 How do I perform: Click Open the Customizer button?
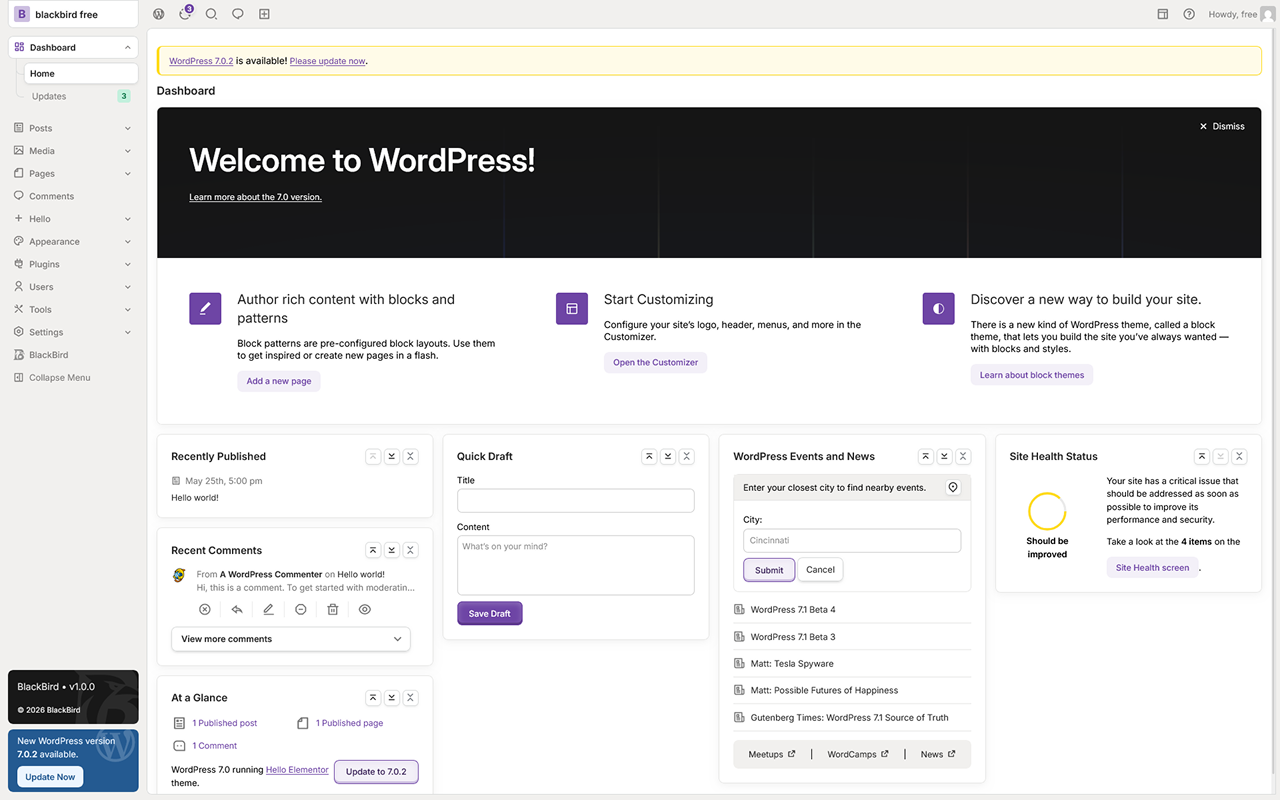pyautogui.click(x=655, y=362)
